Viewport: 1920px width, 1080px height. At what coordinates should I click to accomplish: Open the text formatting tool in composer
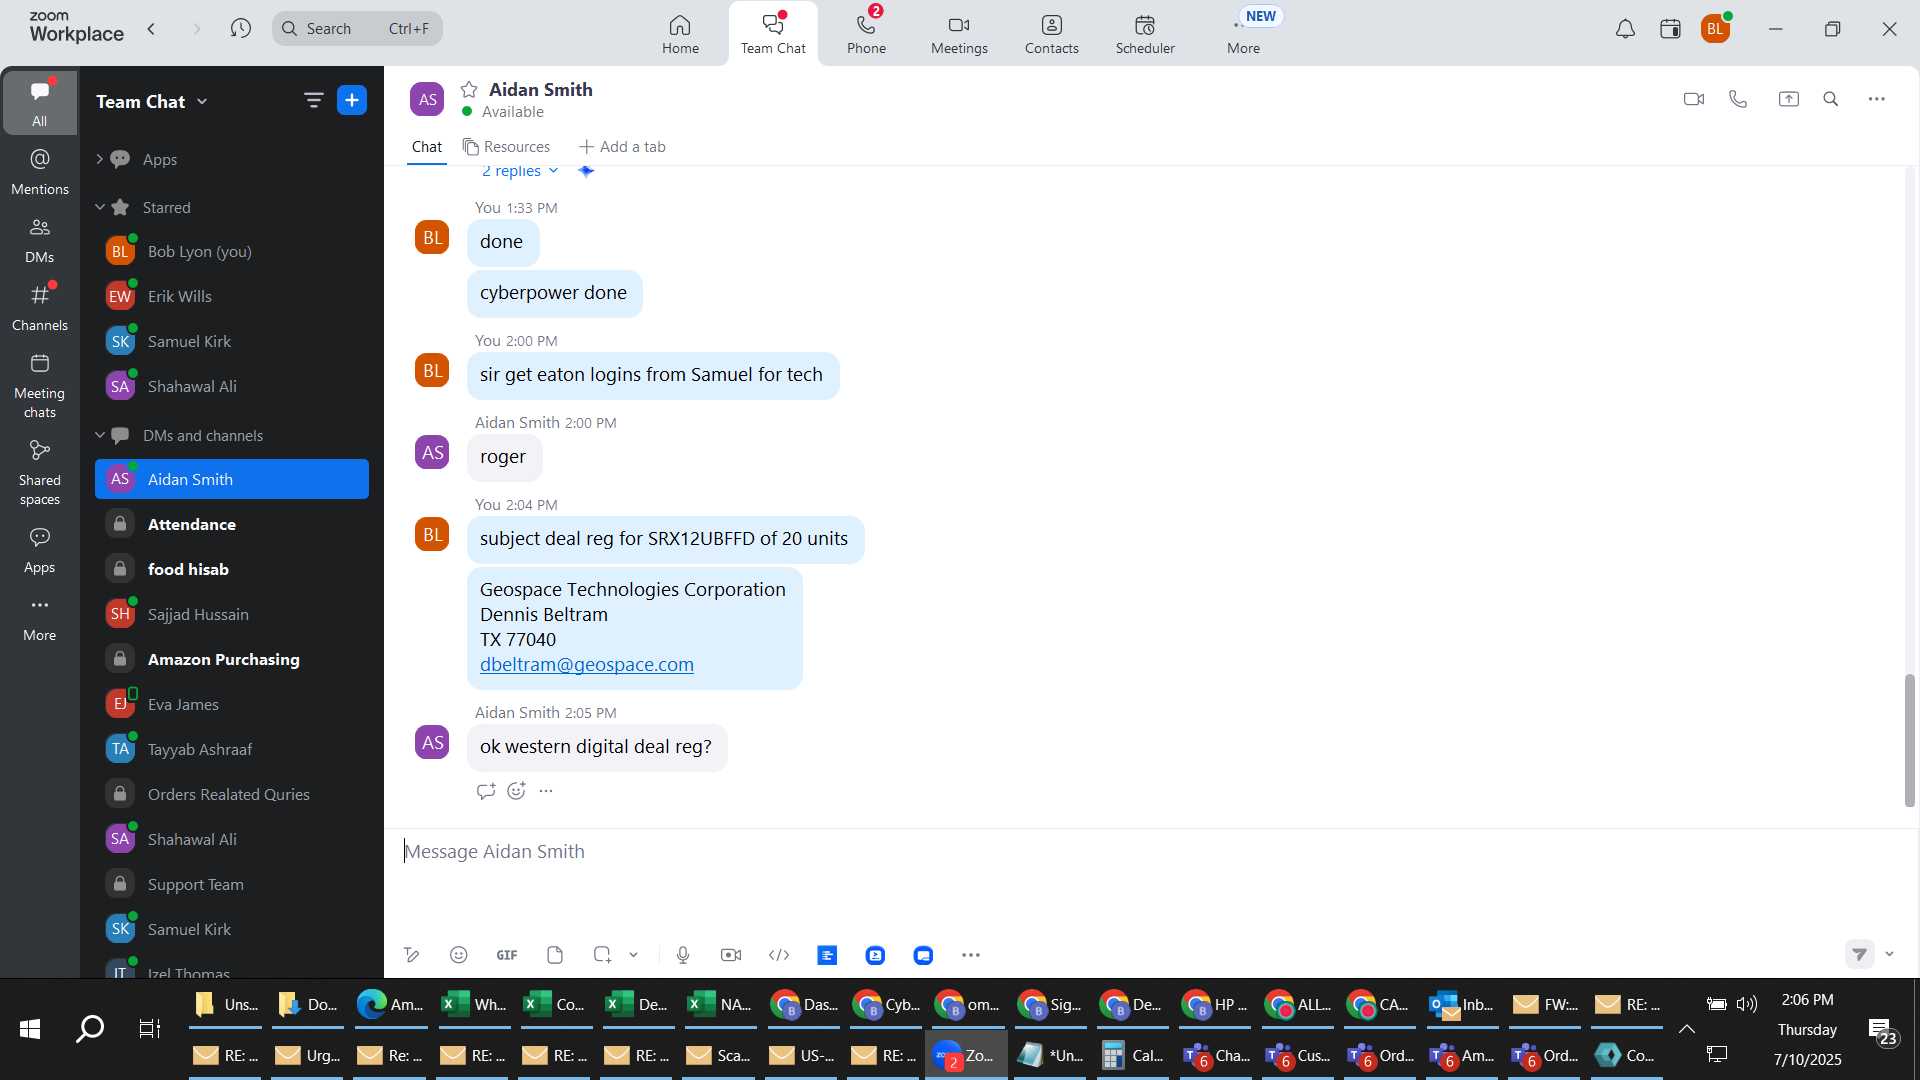tap(411, 956)
